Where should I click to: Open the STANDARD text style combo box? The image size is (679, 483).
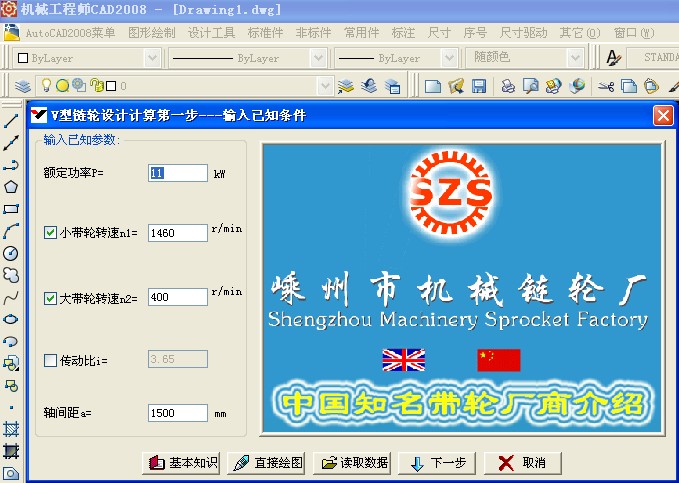click(x=653, y=58)
